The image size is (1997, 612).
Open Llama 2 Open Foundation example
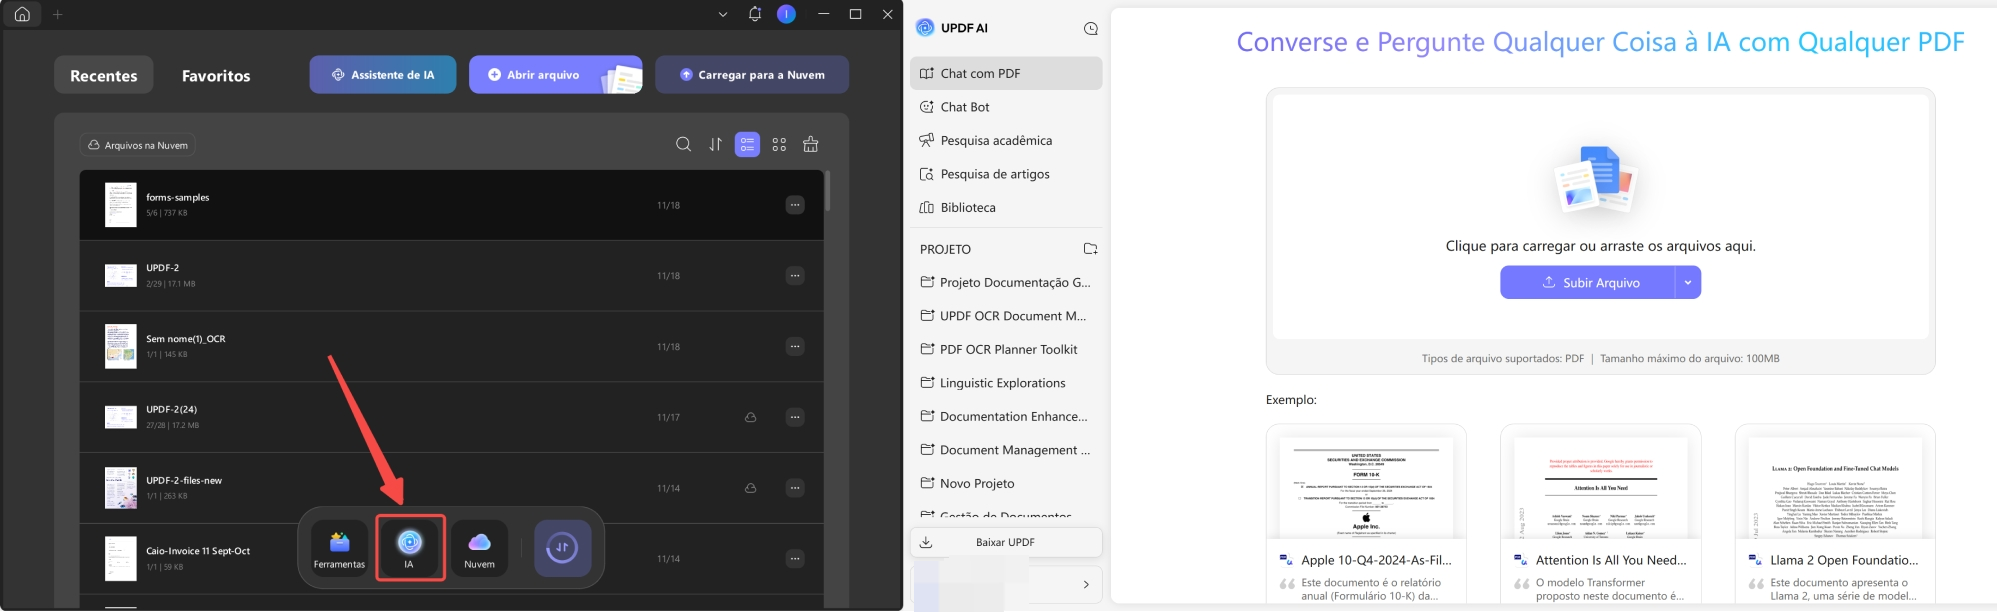[1835, 514]
